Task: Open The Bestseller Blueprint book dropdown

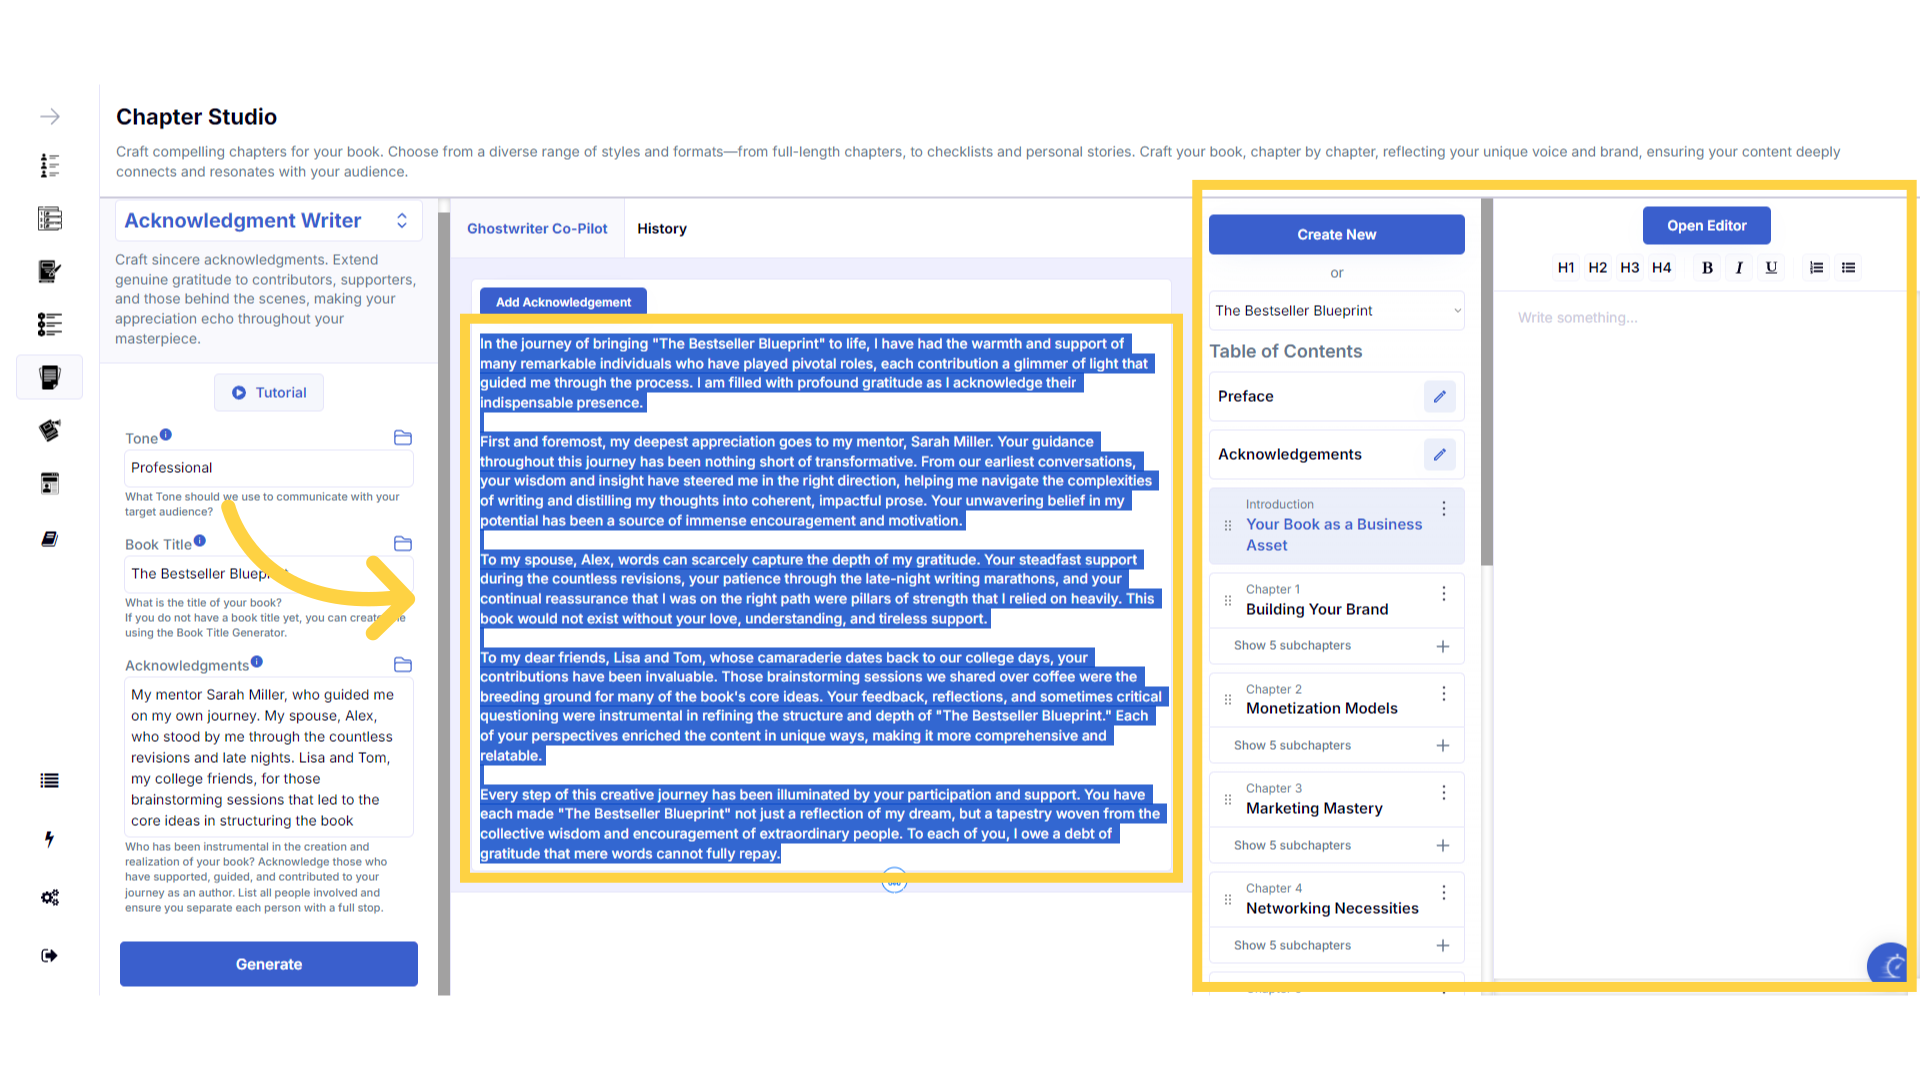Action: (1336, 311)
